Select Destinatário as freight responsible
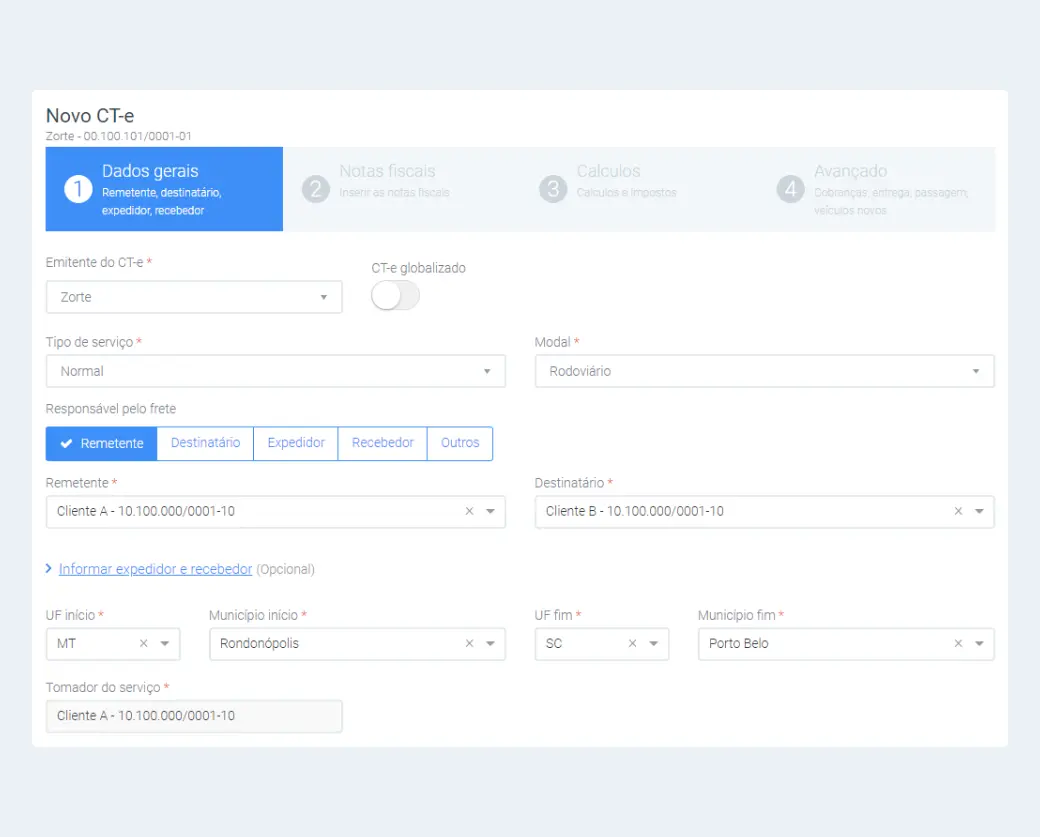 click(x=205, y=443)
